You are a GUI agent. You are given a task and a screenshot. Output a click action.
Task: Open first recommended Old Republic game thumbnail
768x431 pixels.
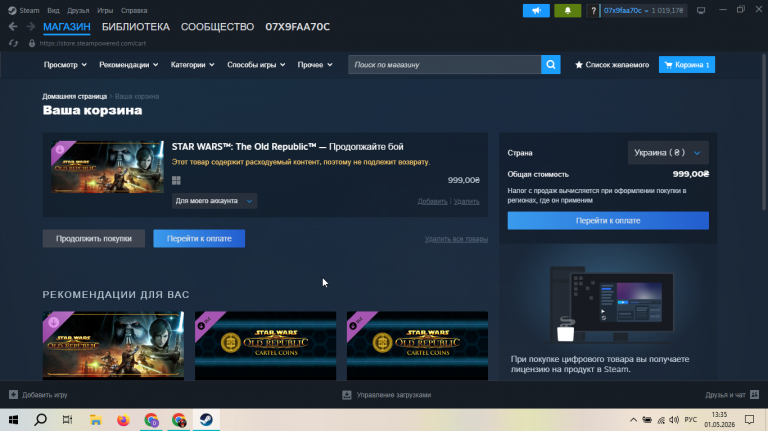coord(113,346)
